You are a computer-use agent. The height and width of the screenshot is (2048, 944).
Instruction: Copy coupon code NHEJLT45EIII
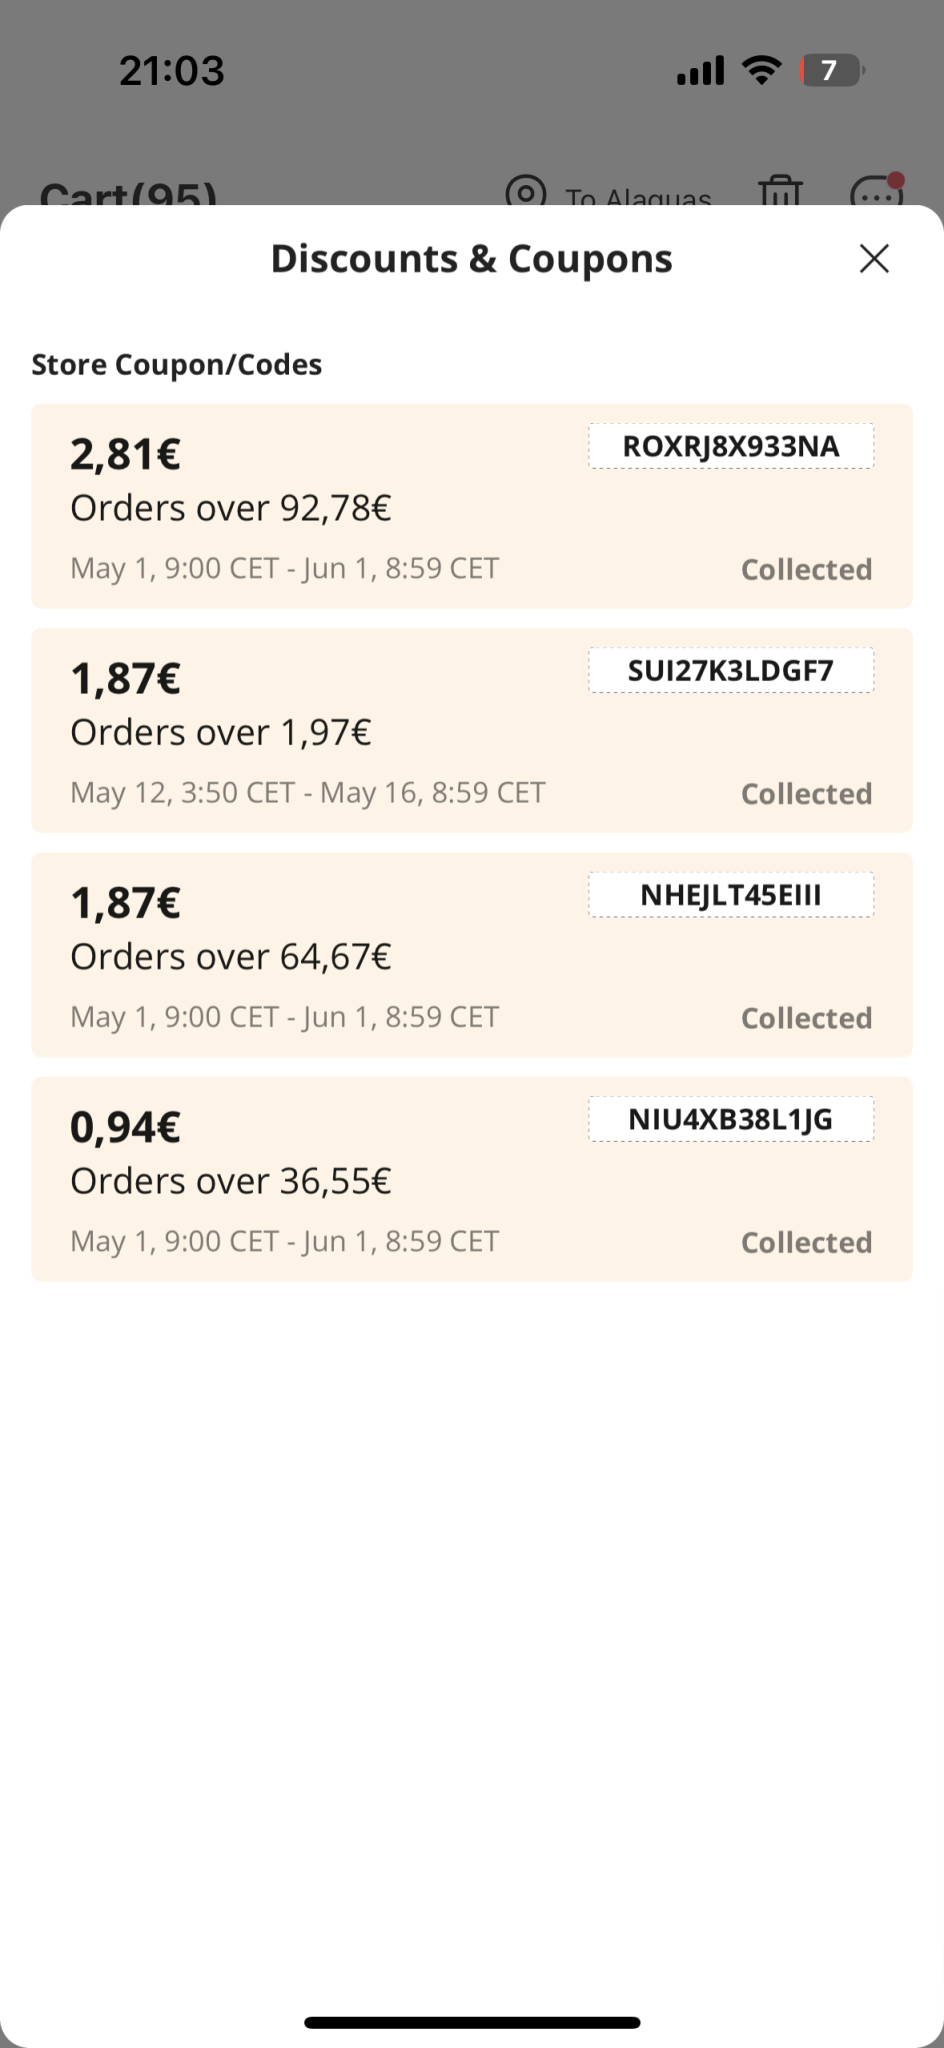731,895
